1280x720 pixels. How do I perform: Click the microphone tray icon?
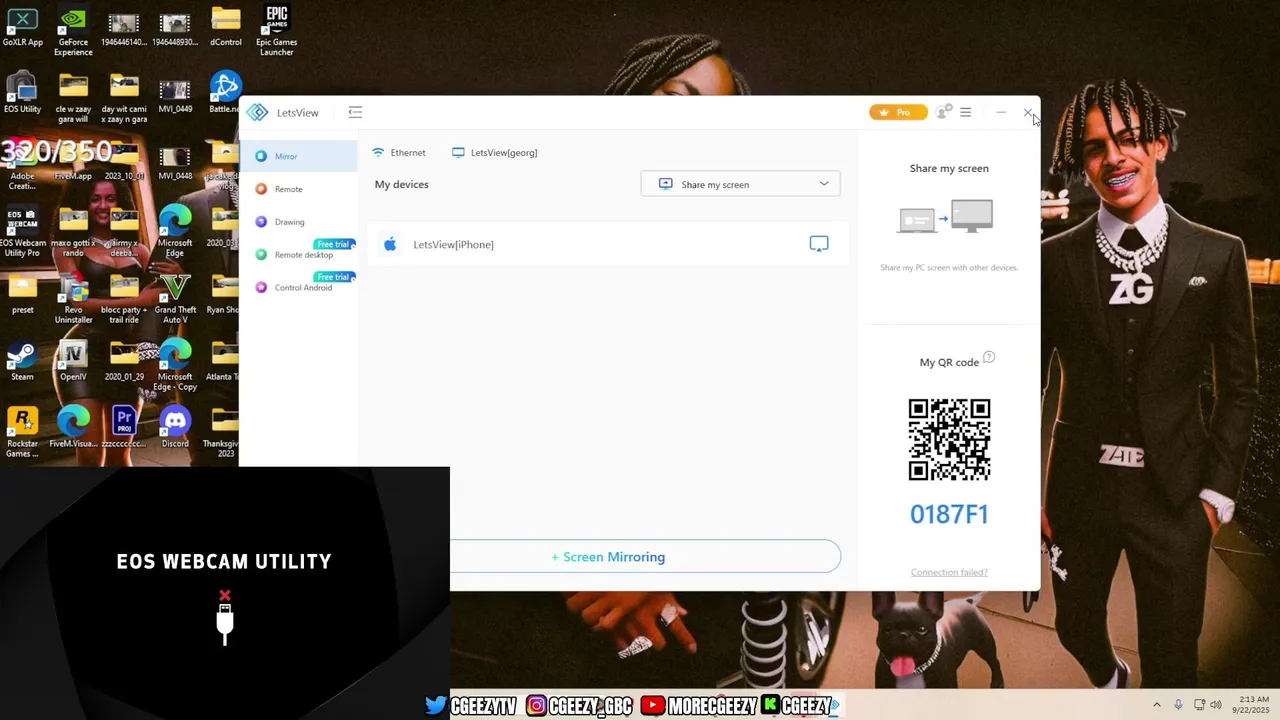[1179, 705]
